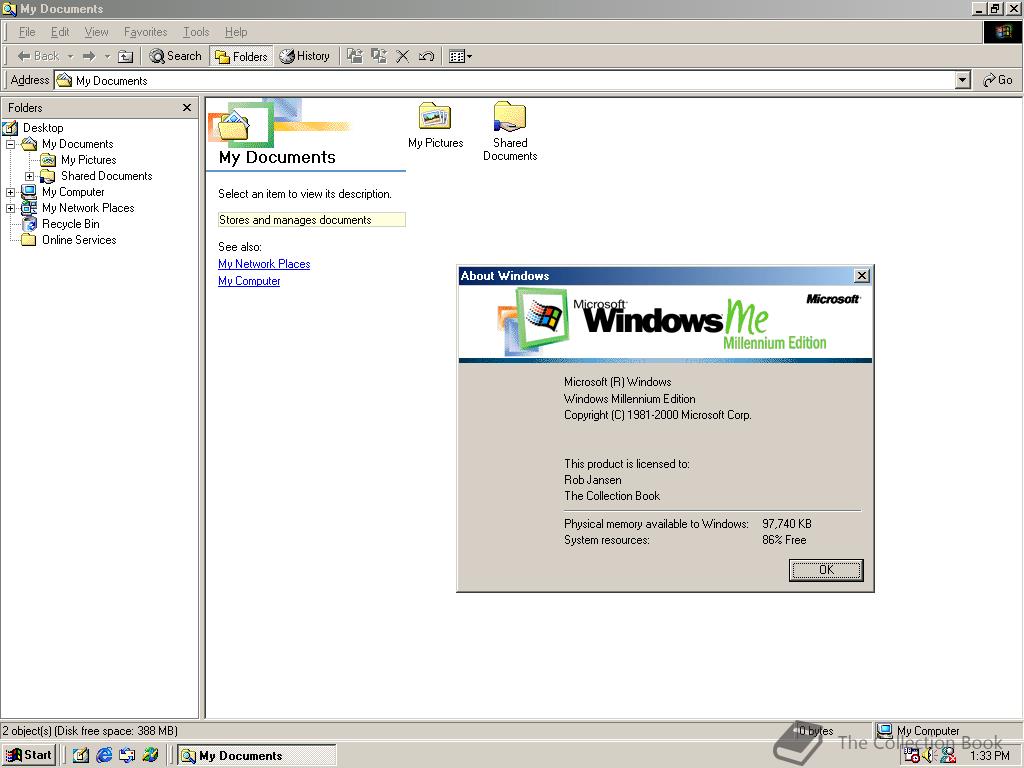Open the Tools menu
Screen dimensions: 1024x768
point(196,32)
